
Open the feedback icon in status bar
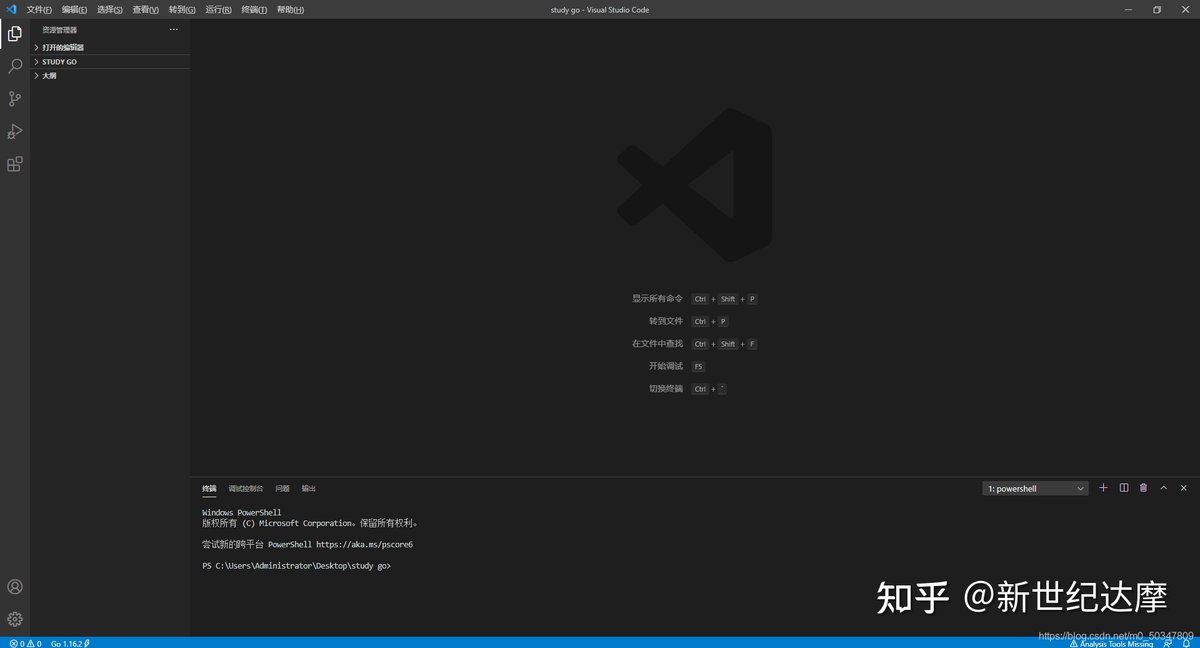[1167, 643]
